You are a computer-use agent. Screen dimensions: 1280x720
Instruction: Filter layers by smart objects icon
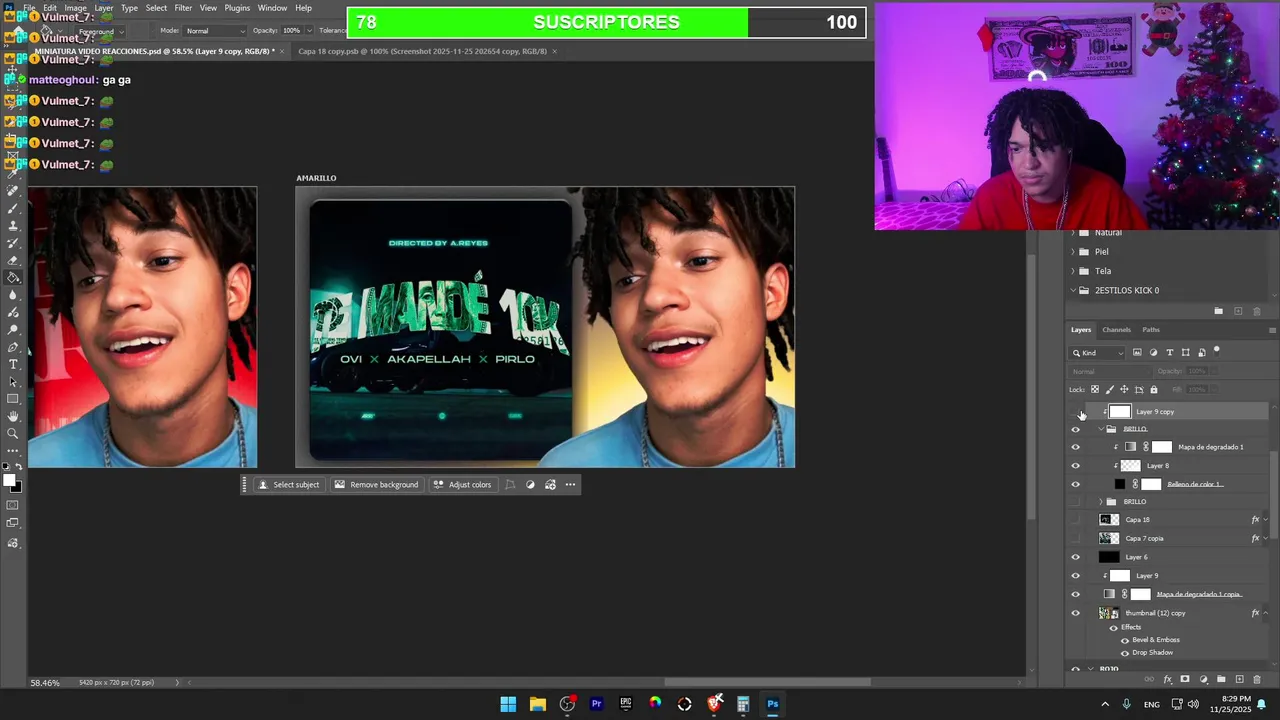pos(1202,352)
